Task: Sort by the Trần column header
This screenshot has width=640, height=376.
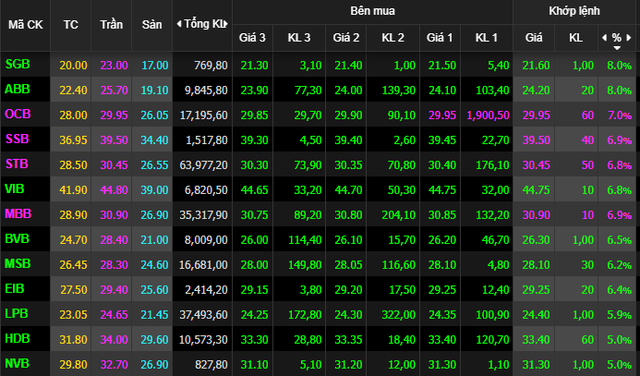Action: [x=111, y=24]
